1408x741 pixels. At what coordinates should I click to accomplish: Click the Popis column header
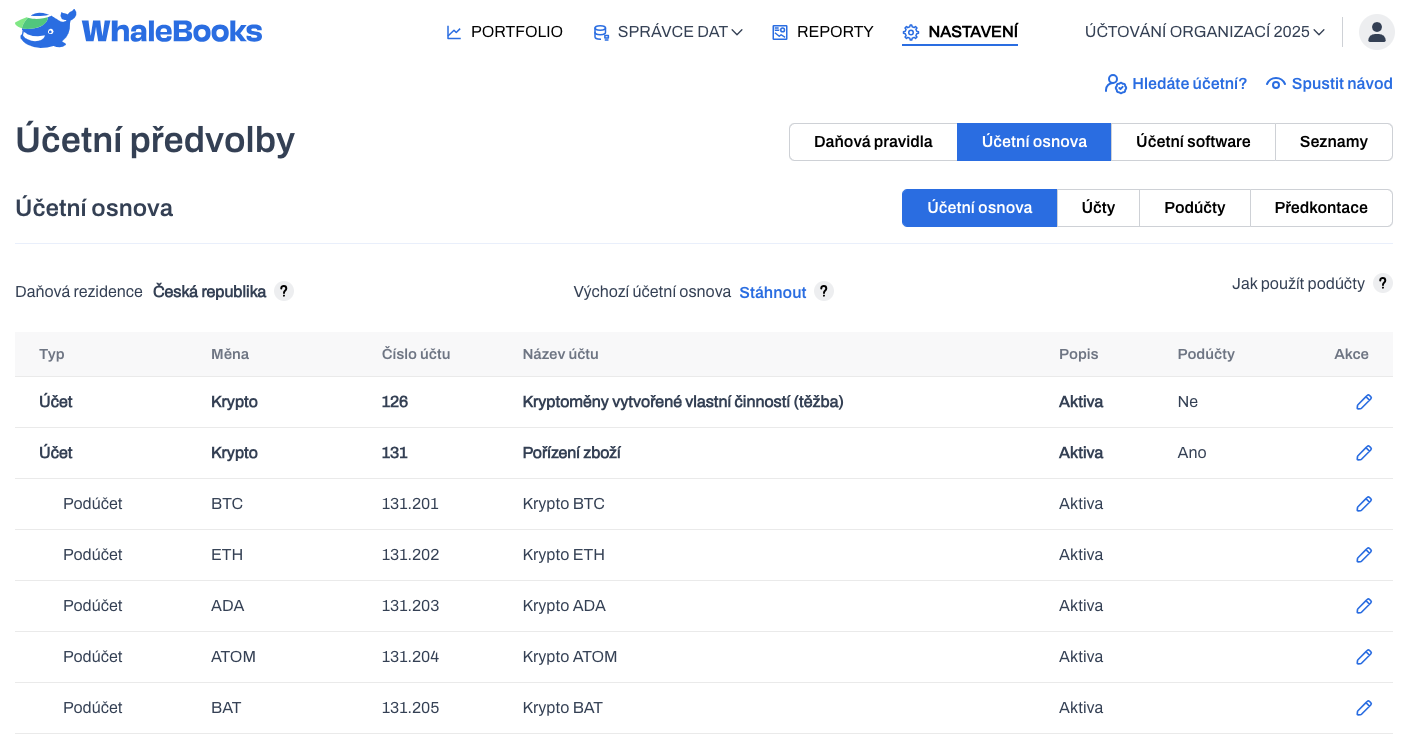click(1079, 354)
